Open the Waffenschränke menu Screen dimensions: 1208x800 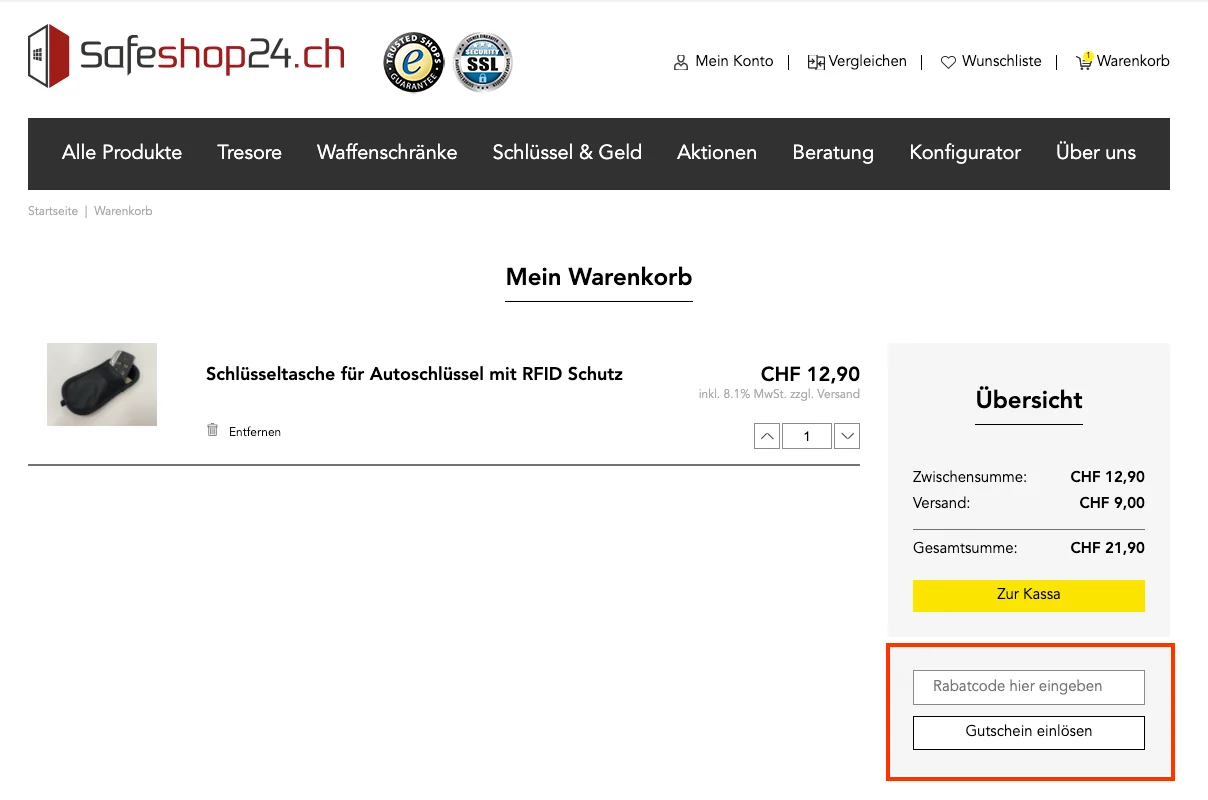point(387,153)
